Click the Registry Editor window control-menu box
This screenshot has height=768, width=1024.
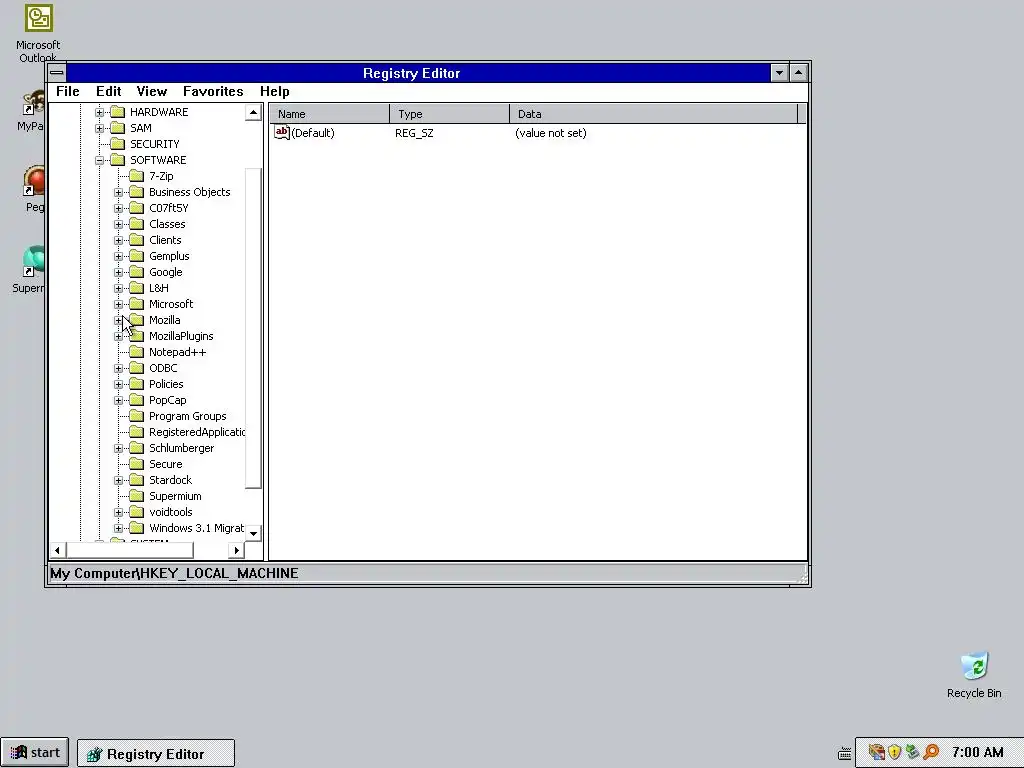[x=57, y=72]
